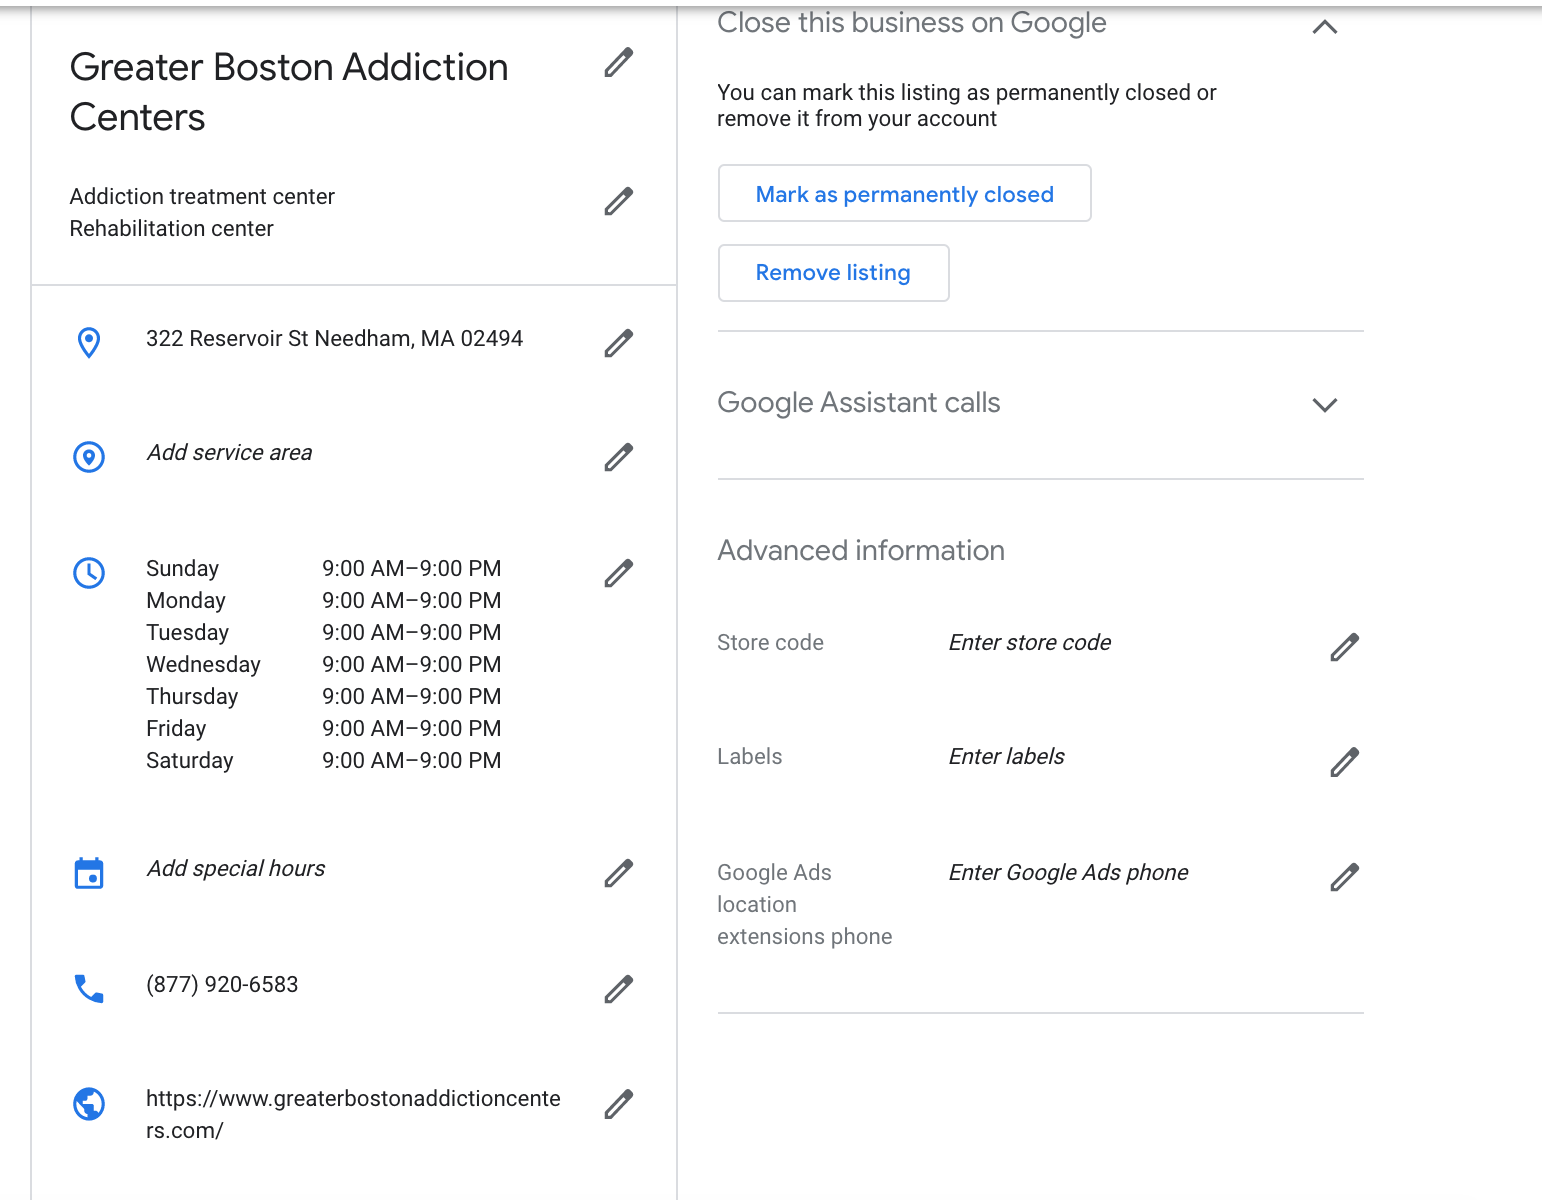Image resolution: width=1542 pixels, height=1200 pixels.
Task: Click the Saturday hours row
Action: [x=324, y=760]
